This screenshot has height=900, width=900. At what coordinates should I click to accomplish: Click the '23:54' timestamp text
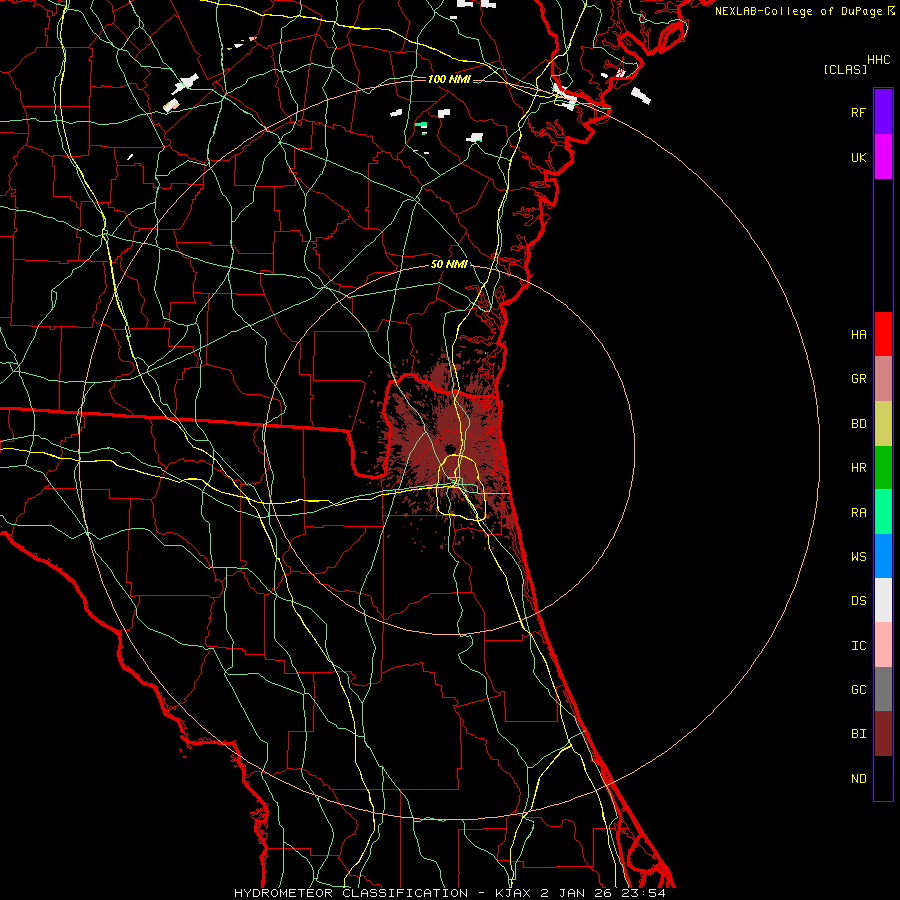(643, 893)
